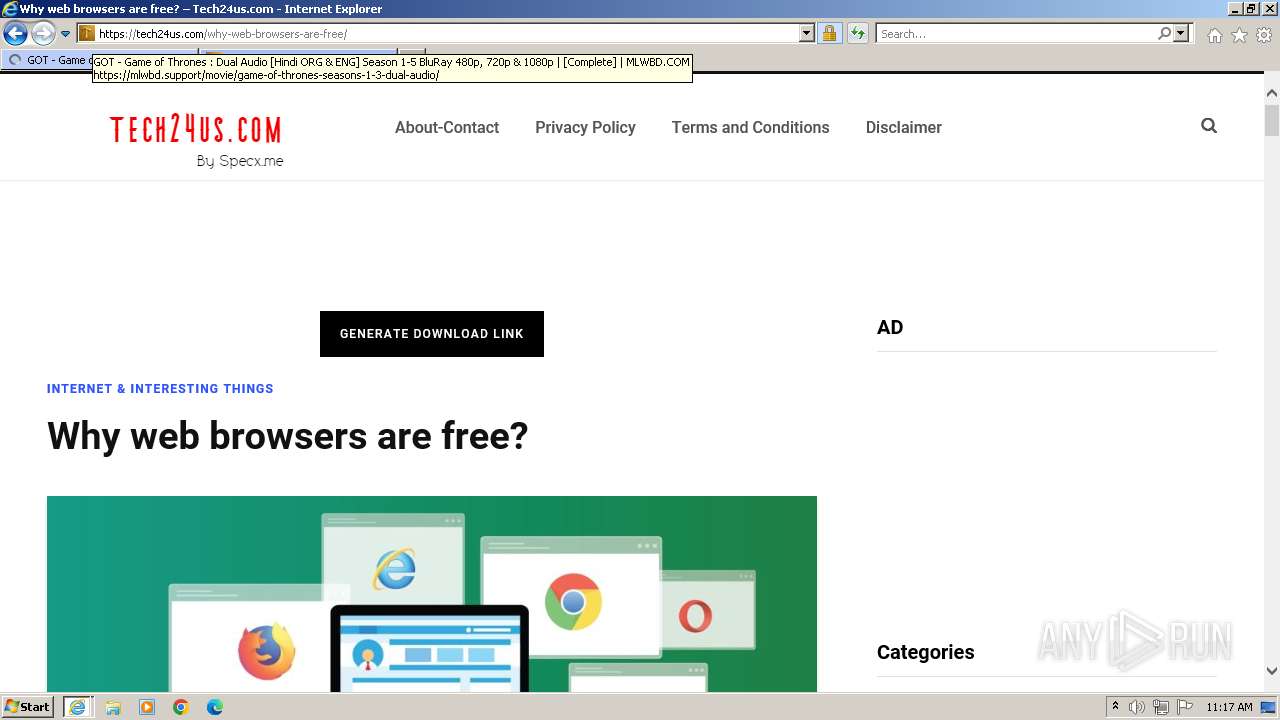1280x720 pixels.
Task: Click the TECH24US.COM site logo
Action: (x=196, y=130)
